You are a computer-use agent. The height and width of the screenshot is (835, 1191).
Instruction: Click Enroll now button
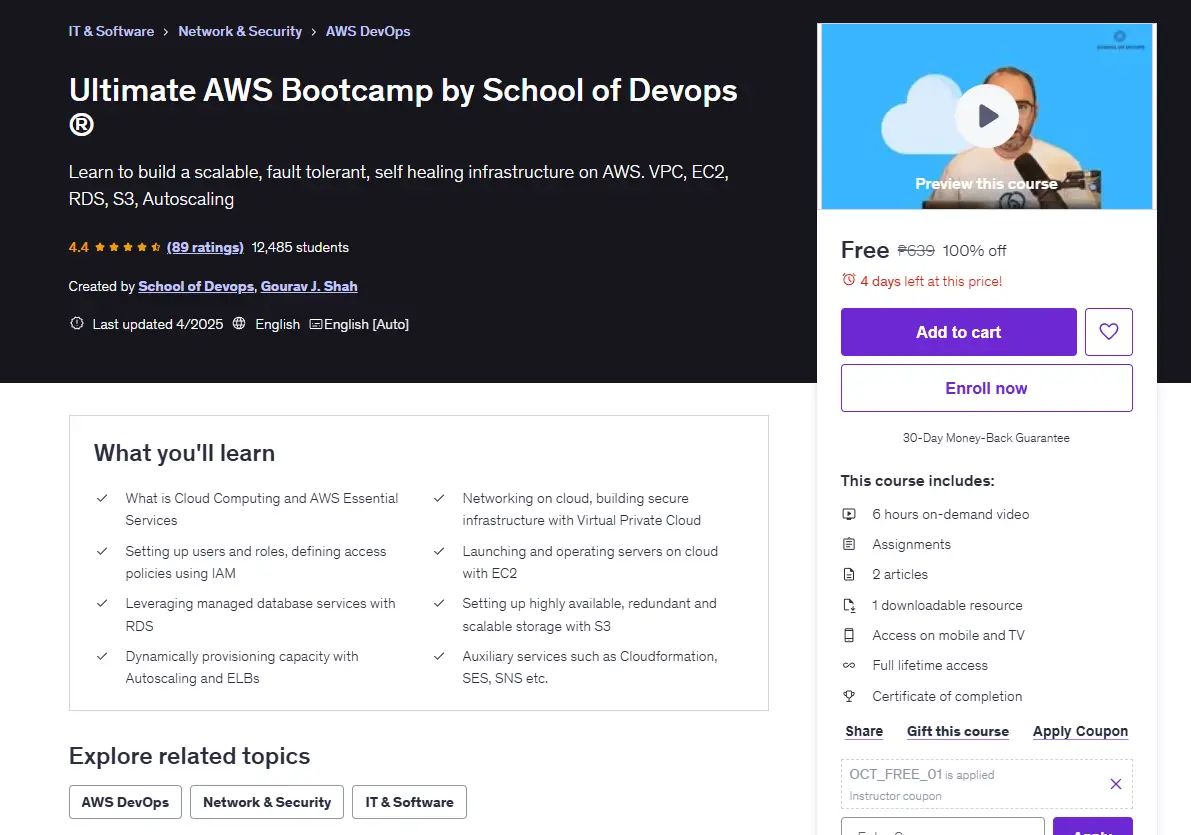[987, 388]
